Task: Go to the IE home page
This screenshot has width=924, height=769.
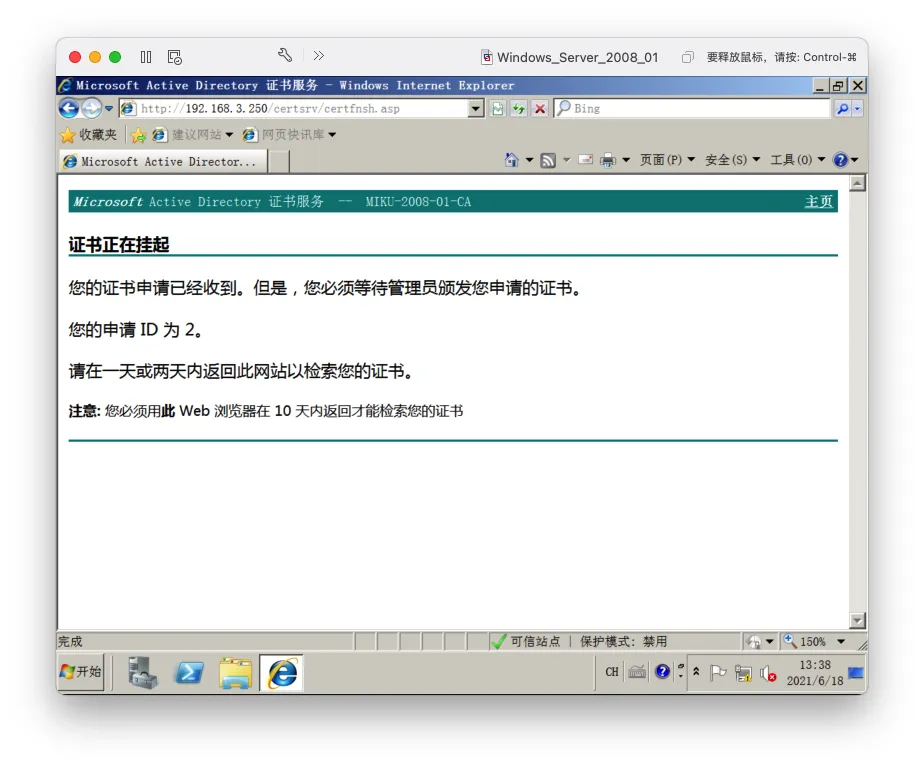Action: point(512,160)
